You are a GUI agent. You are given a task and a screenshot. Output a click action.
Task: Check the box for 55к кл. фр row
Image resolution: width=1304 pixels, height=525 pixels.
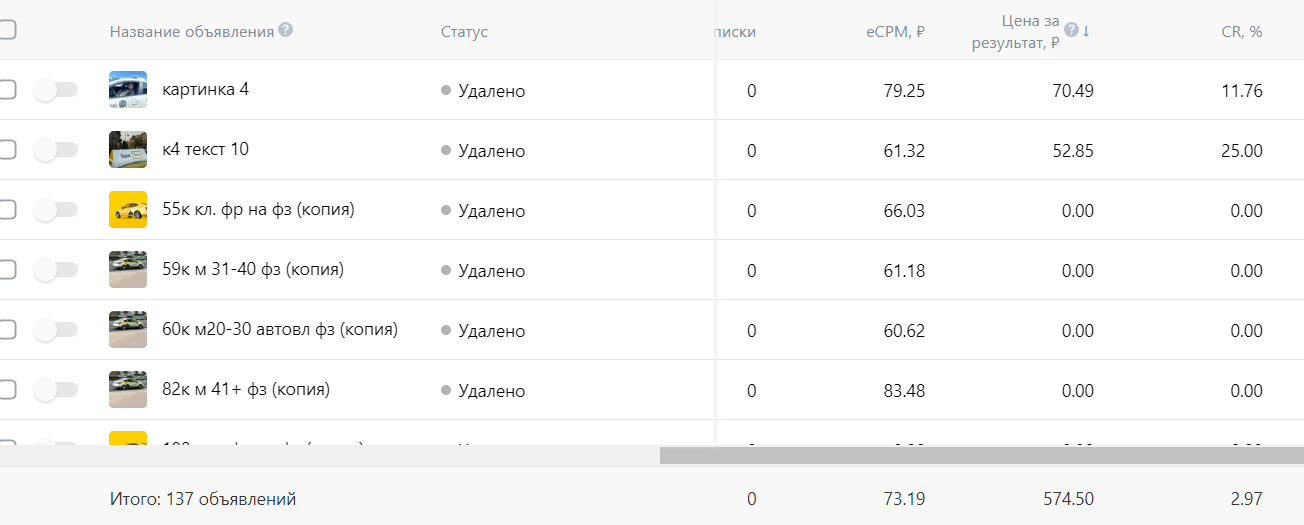(6, 210)
